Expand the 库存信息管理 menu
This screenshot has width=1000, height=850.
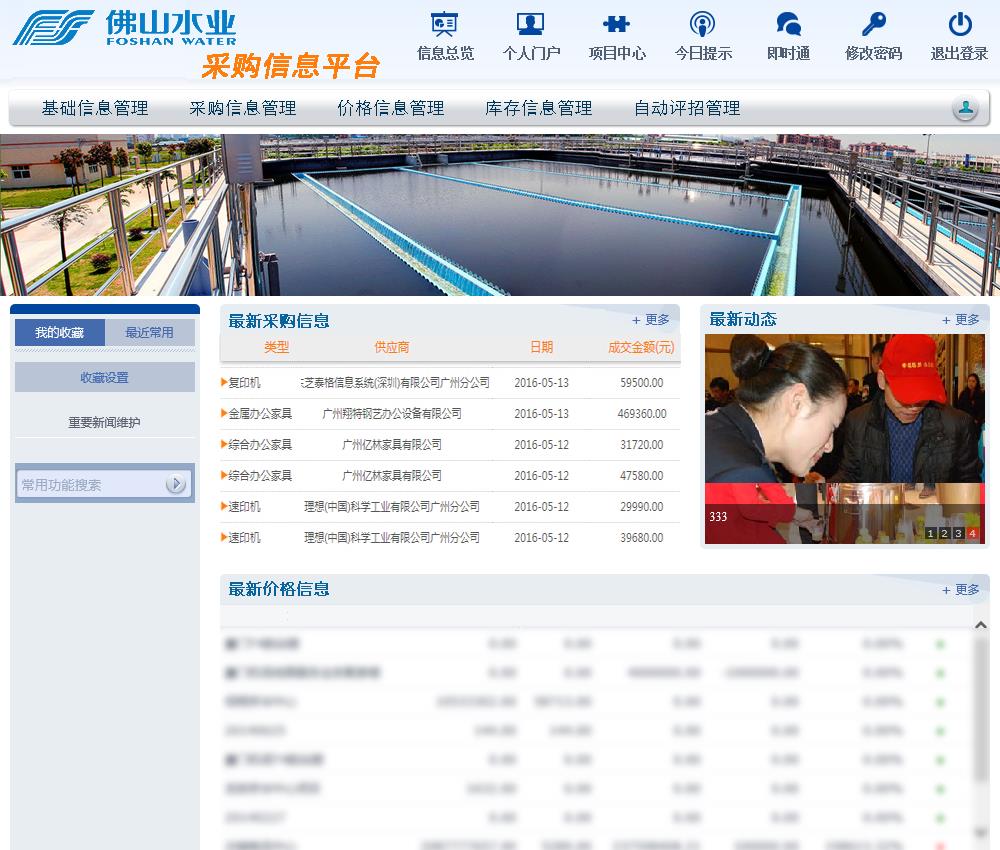tap(539, 108)
